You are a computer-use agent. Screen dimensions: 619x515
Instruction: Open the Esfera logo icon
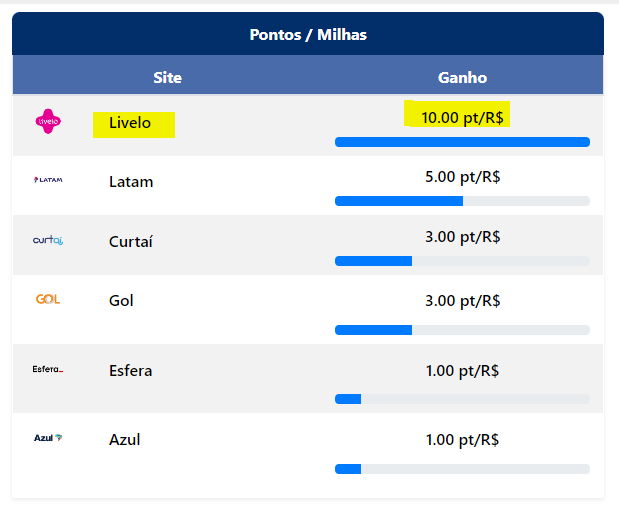[48, 369]
